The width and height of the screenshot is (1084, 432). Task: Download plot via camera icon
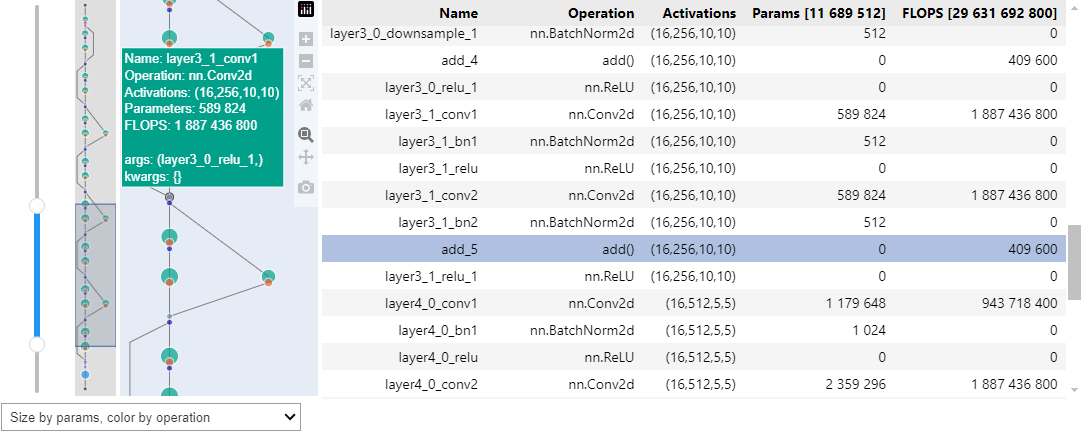[x=306, y=187]
